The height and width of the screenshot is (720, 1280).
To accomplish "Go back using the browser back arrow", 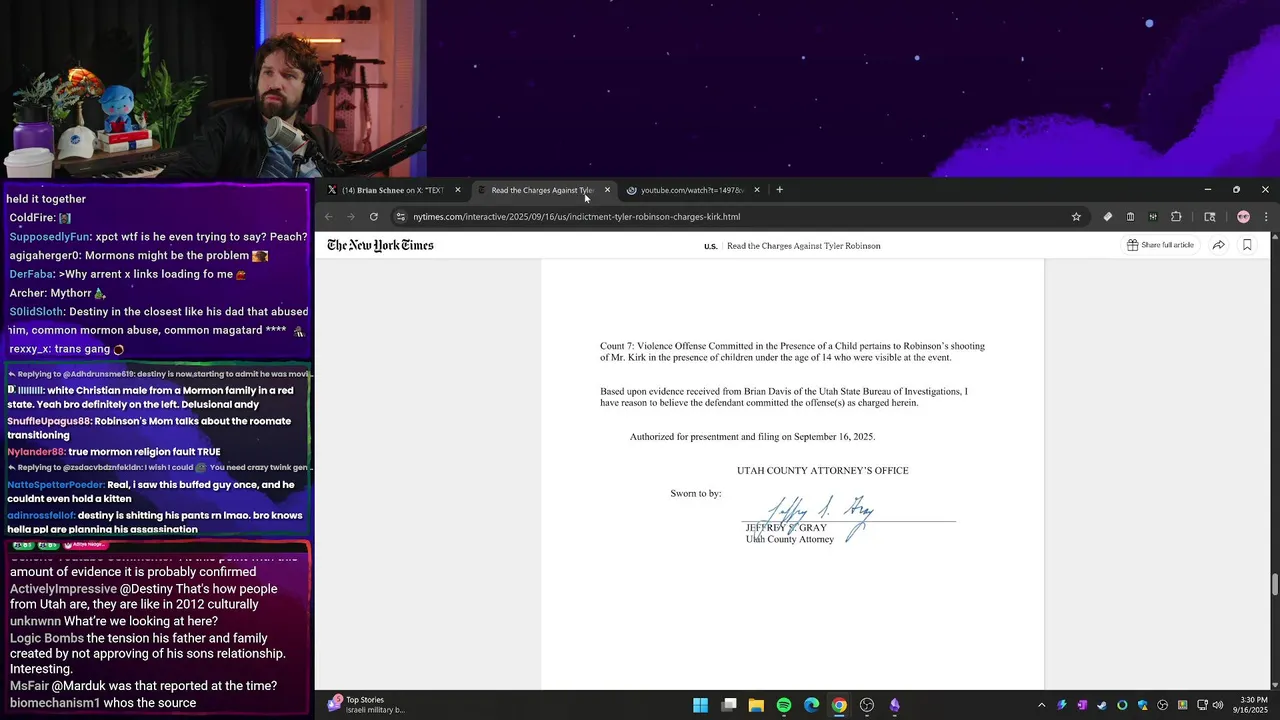I will (x=328, y=216).
